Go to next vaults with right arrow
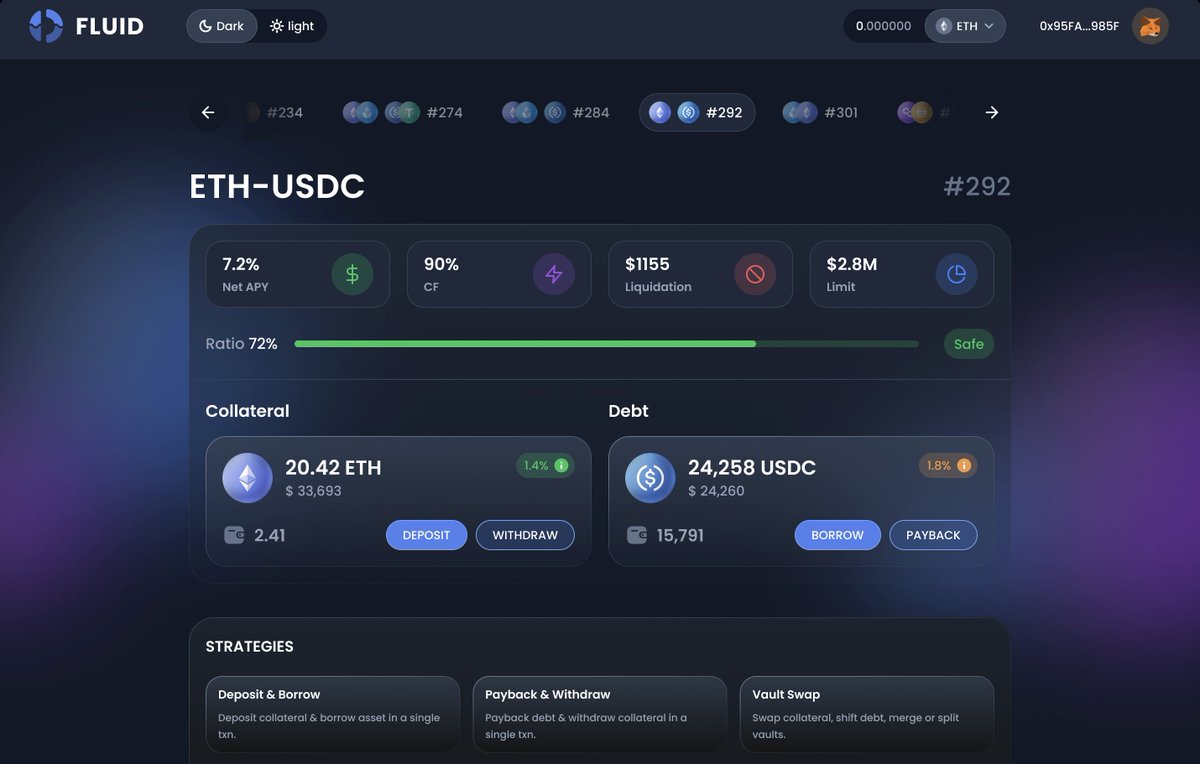 (x=992, y=112)
